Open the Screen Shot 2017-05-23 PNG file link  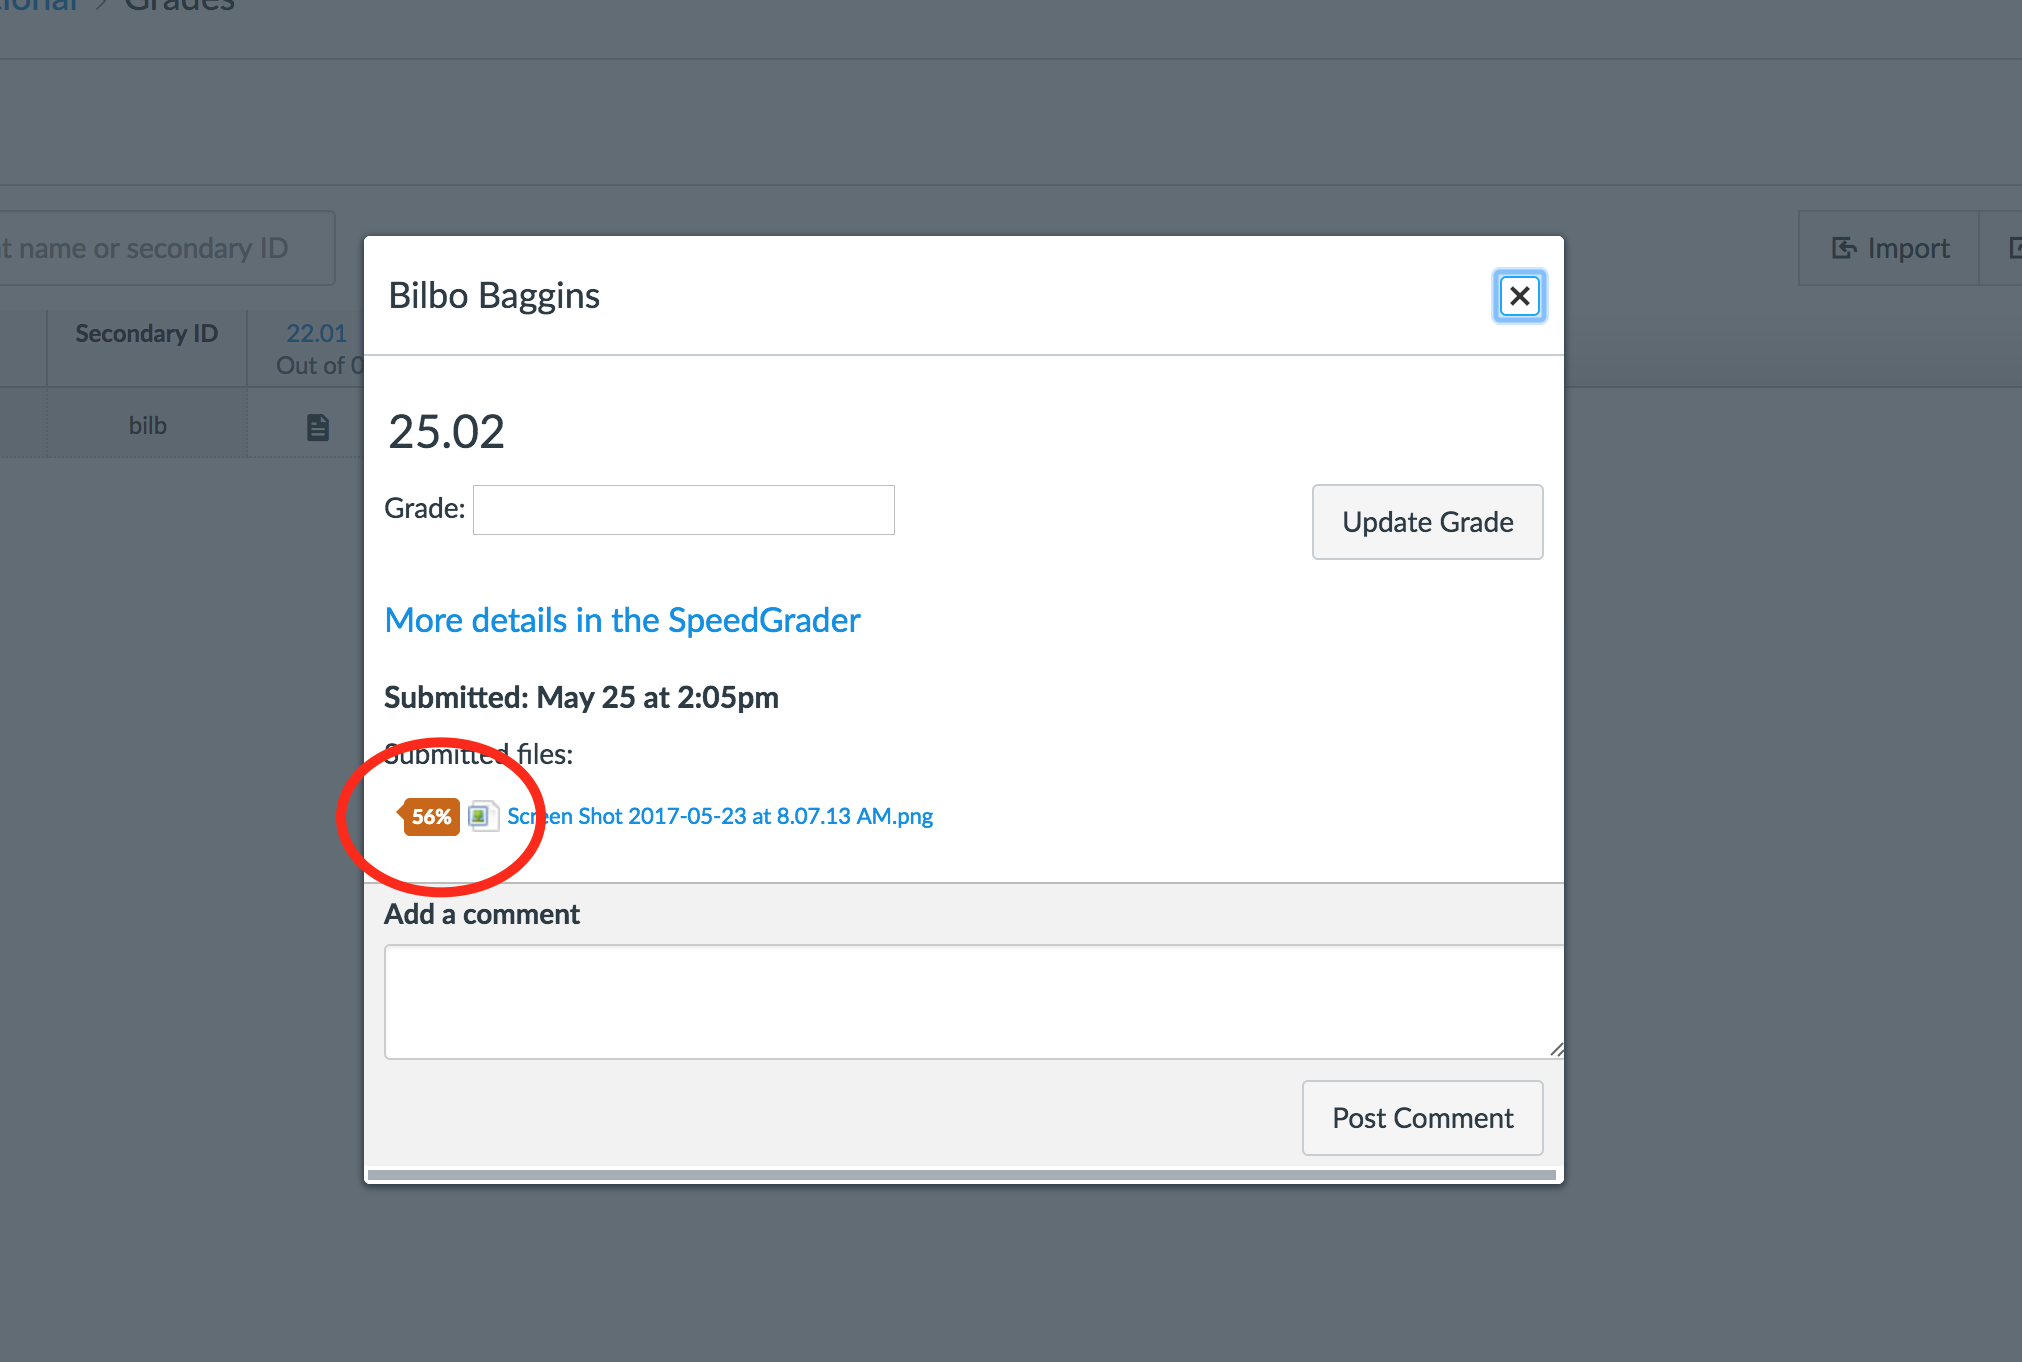pyautogui.click(x=720, y=816)
